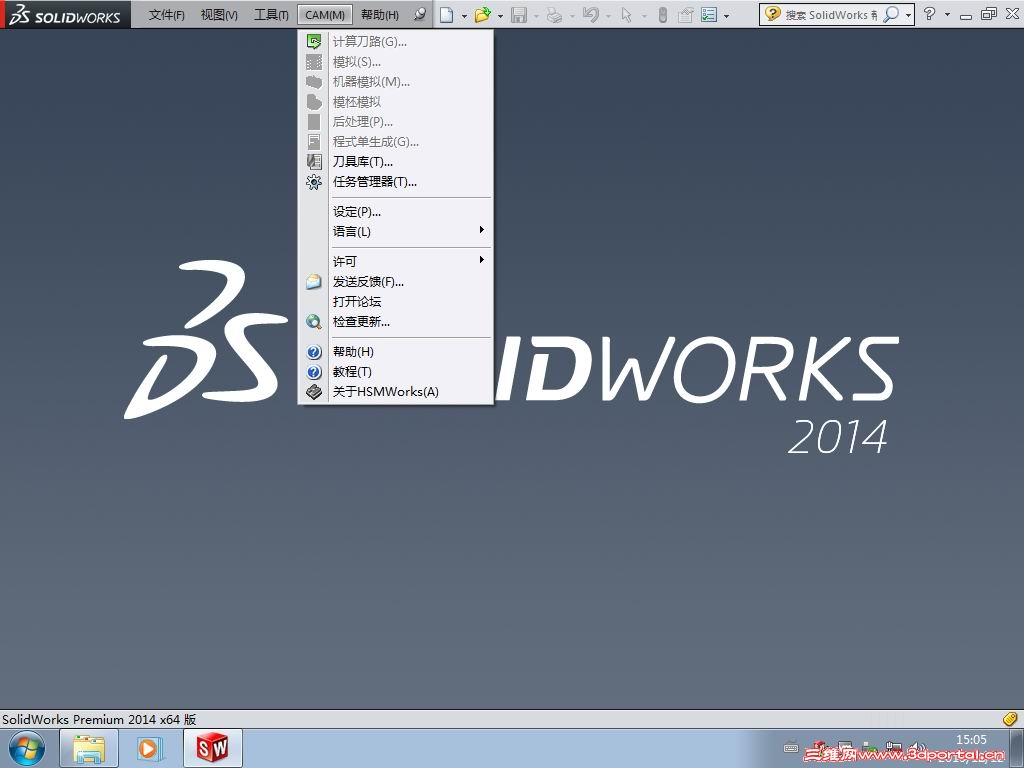The width and height of the screenshot is (1024, 768).
Task: Click the blue icon beside 教程(T)
Action: point(314,372)
